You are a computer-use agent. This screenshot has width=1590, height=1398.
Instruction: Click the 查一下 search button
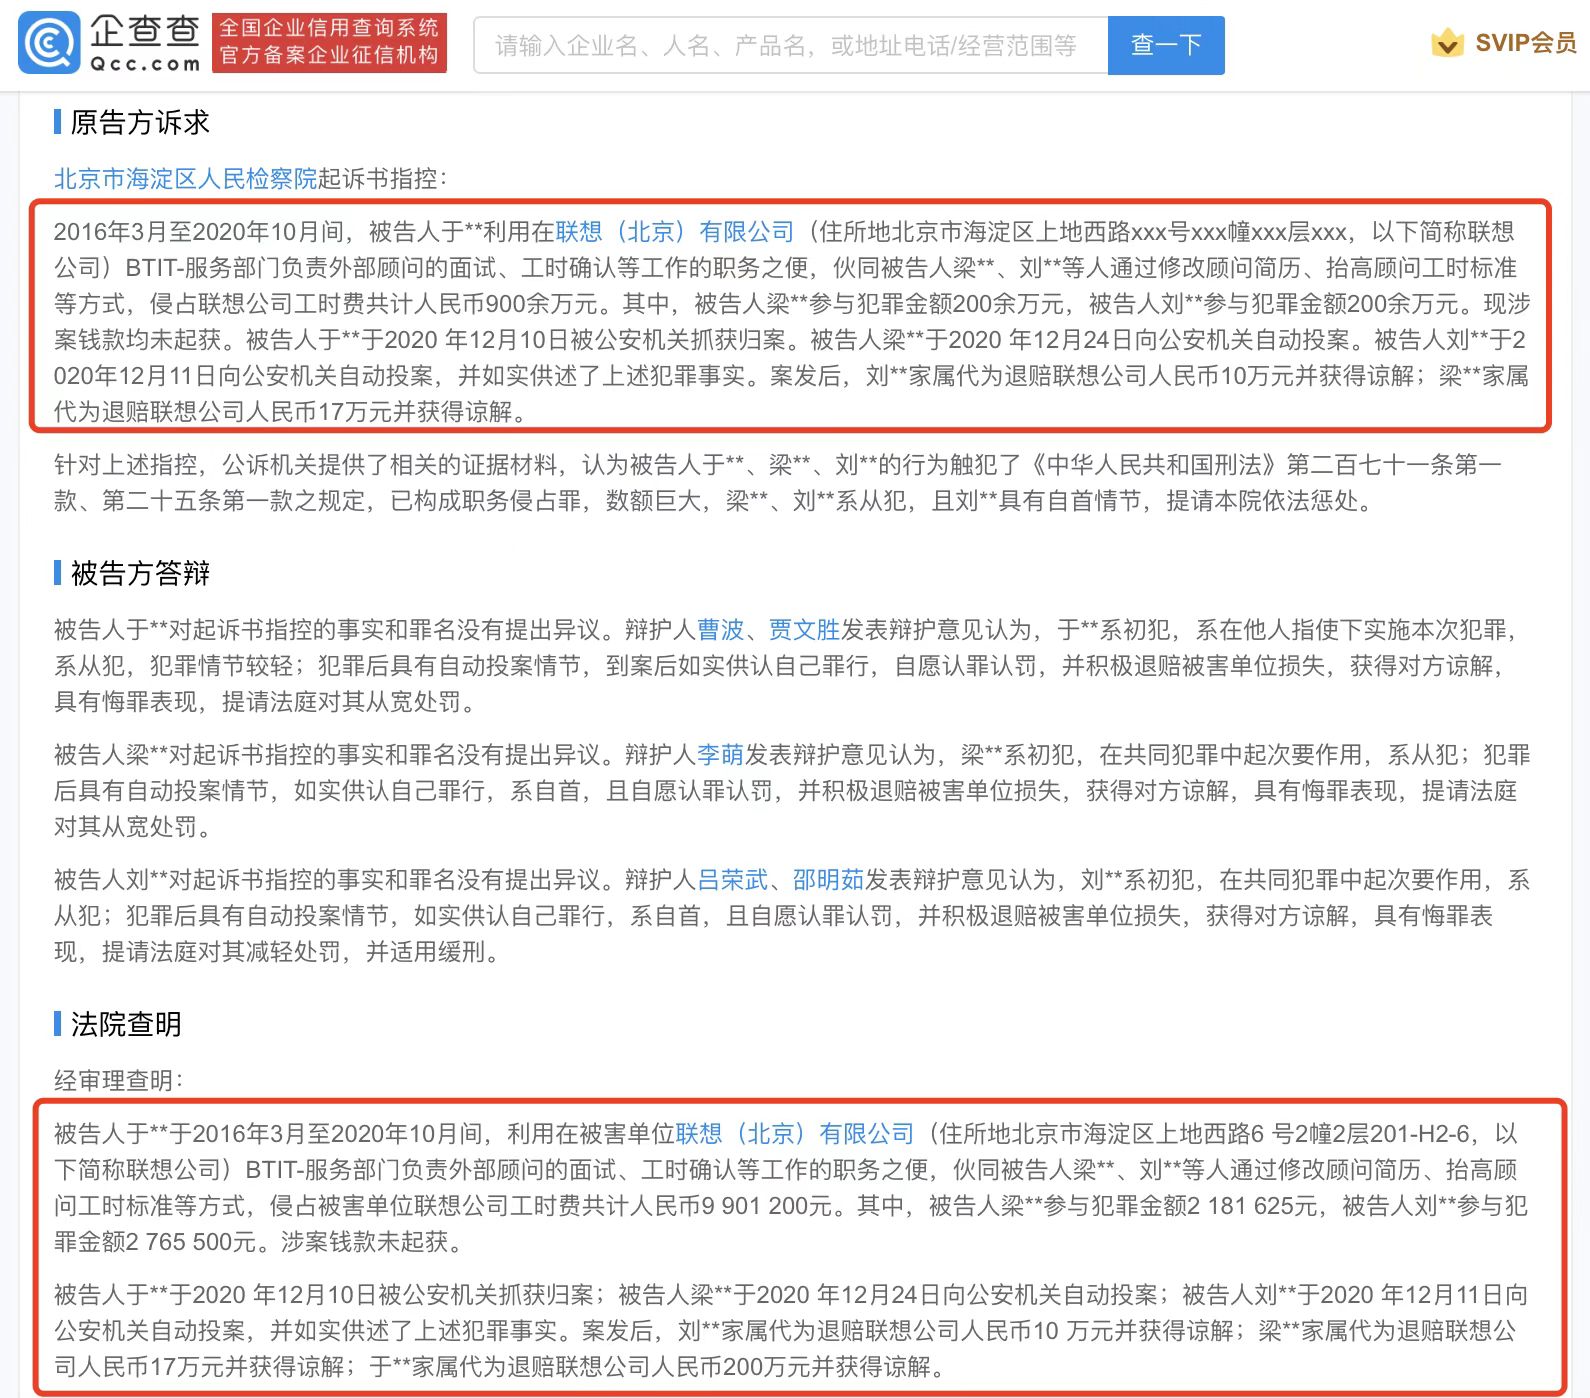point(1166,45)
